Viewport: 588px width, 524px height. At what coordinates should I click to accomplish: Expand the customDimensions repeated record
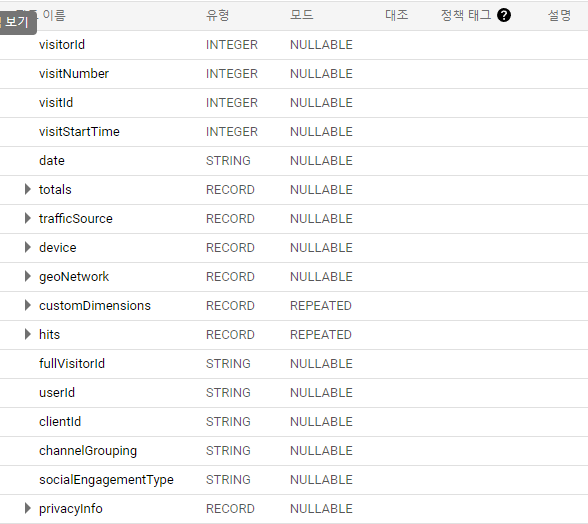[x=27, y=305]
